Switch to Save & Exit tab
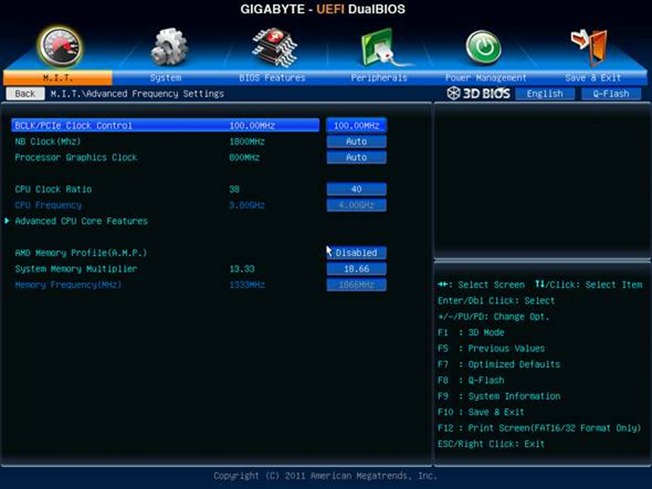Screen dimensions: 652x489 [593, 78]
